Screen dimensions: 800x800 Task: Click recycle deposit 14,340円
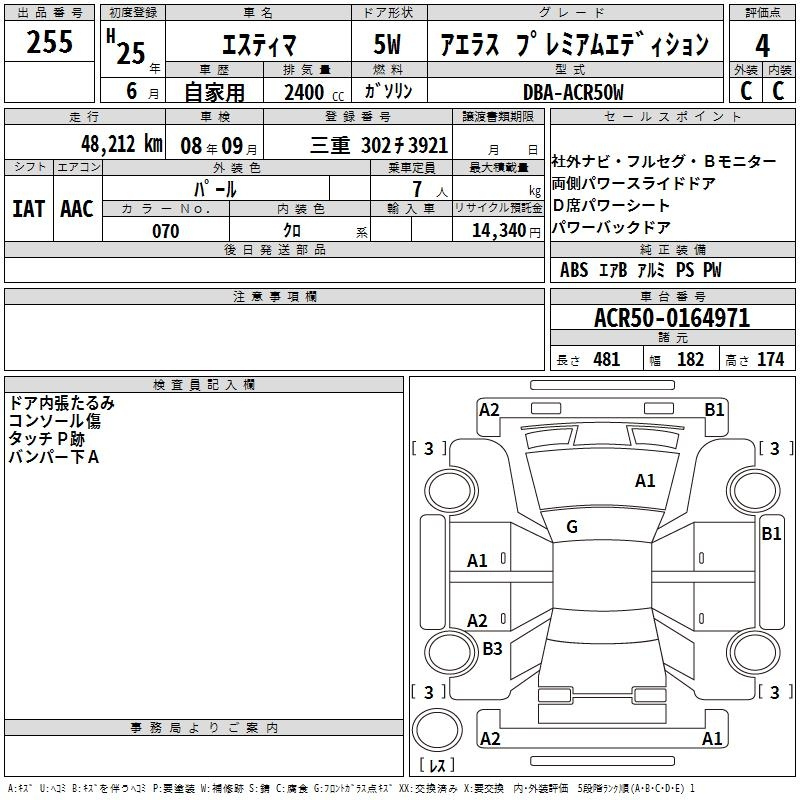click(506, 231)
